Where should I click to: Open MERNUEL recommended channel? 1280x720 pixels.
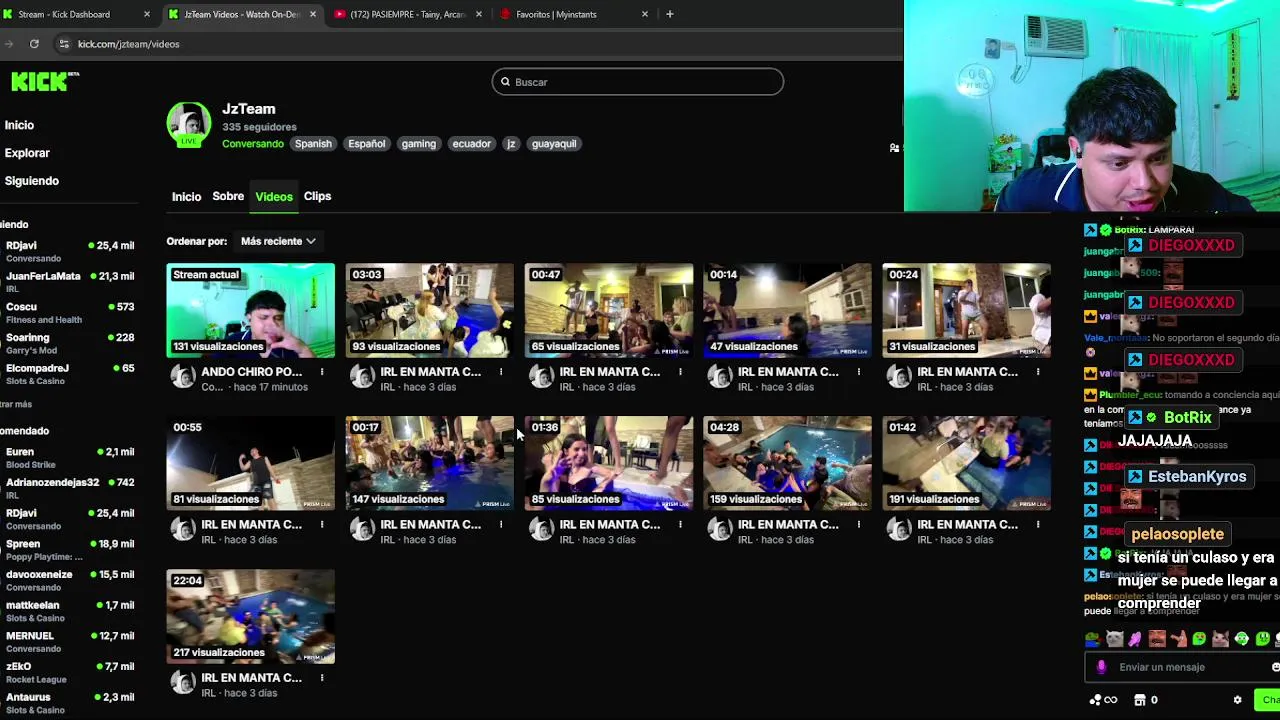[68, 641]
